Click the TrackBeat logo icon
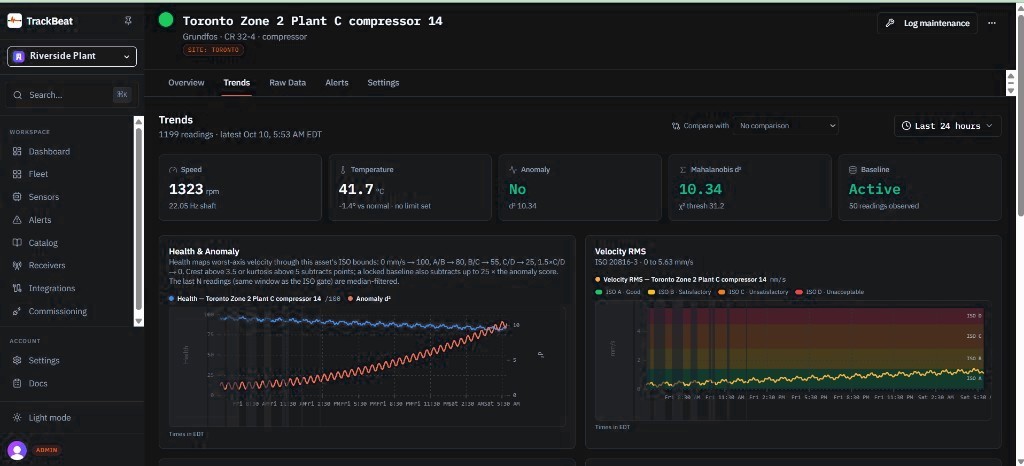This screenshot has width=1024, height=466. 14,21
